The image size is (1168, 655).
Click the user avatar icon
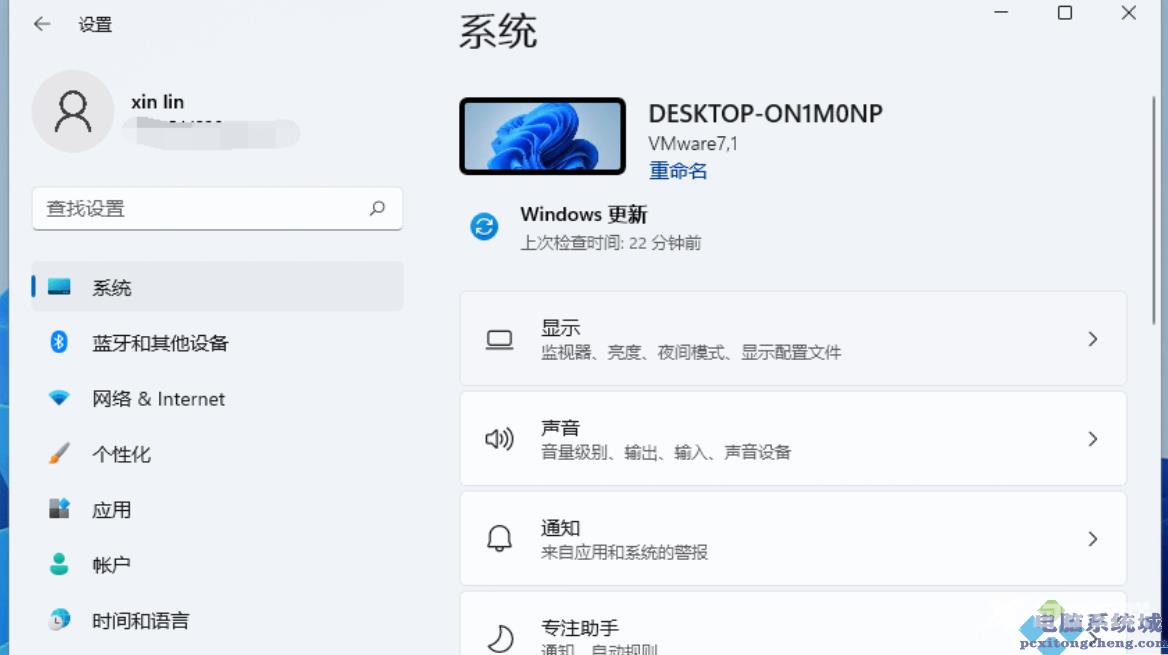point(73,111)
